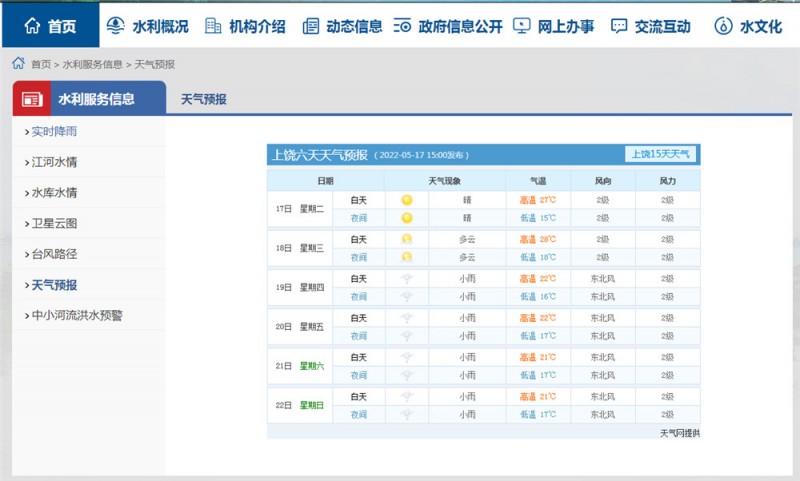800x481 pixels.
Task: Click the 日期 column header
Action: coord(326,181)
